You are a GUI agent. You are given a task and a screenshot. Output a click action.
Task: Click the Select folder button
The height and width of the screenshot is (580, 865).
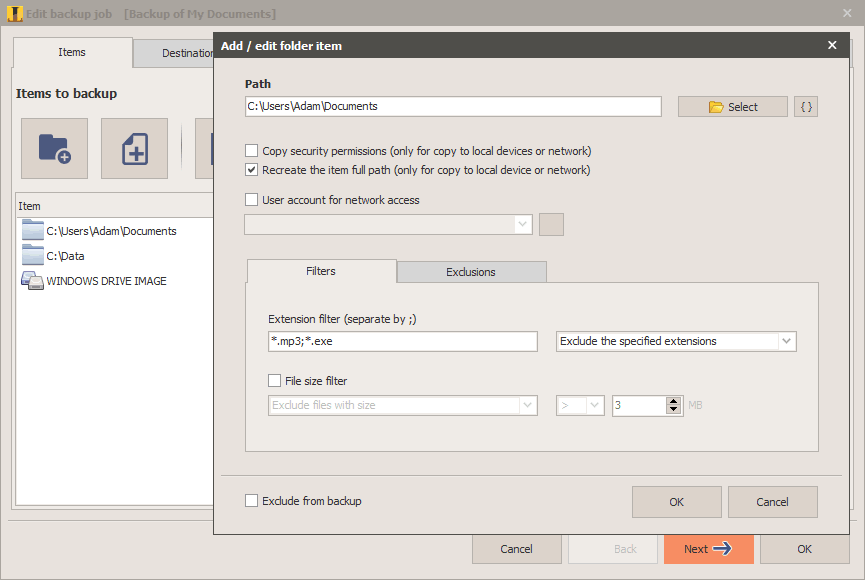pyautogui.click(x=732, y=107)
